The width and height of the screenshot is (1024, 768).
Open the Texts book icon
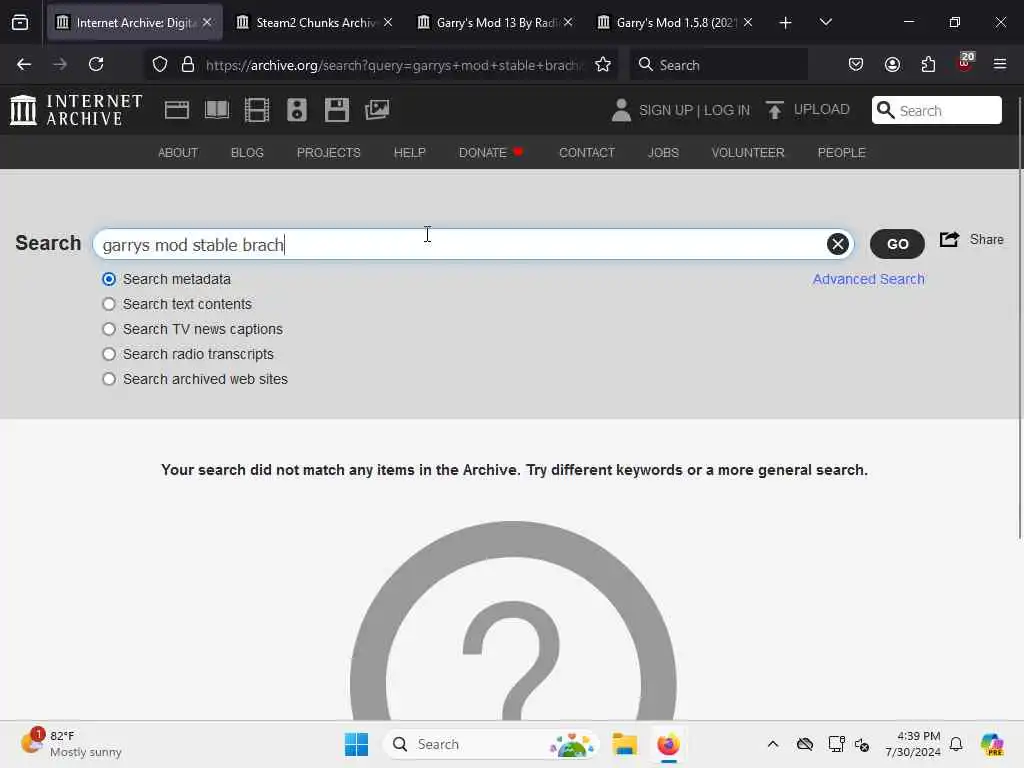(217, 110)
